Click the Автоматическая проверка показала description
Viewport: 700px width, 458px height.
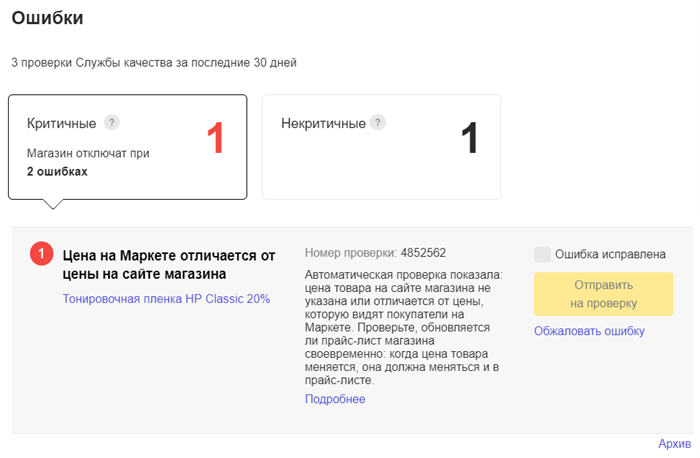point(403,327)
